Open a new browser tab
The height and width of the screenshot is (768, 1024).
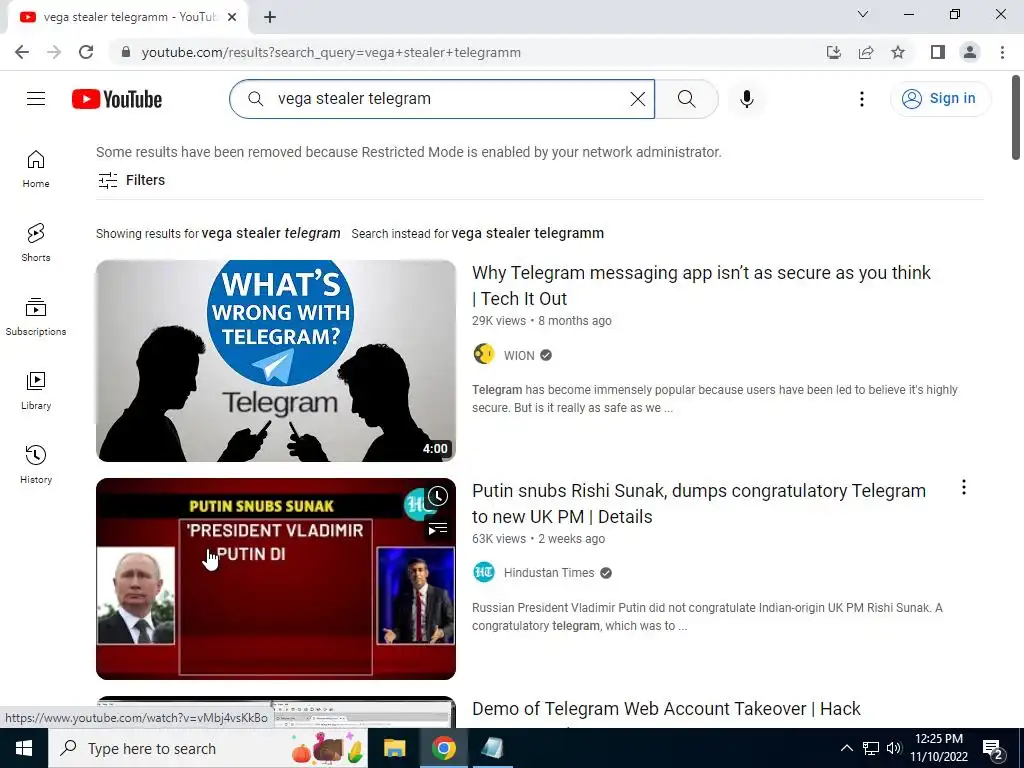point(270,17)
